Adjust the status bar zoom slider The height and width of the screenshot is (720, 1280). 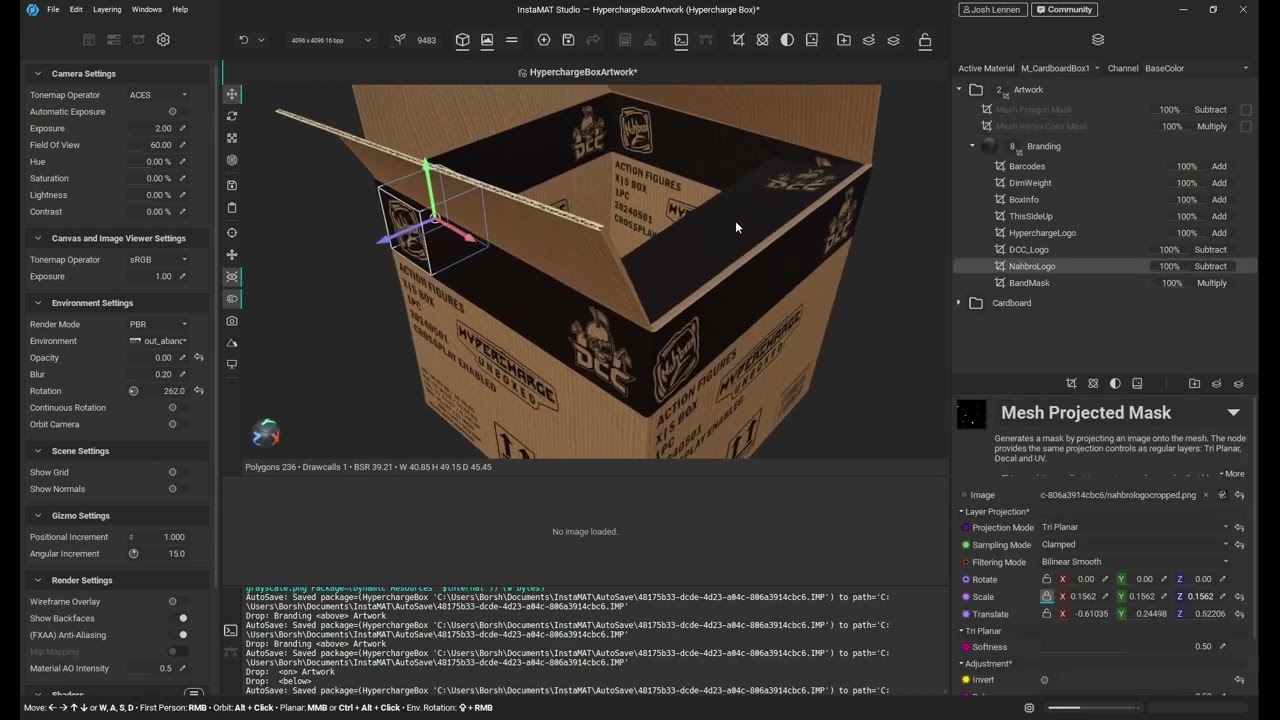[x=1092, y=708]
